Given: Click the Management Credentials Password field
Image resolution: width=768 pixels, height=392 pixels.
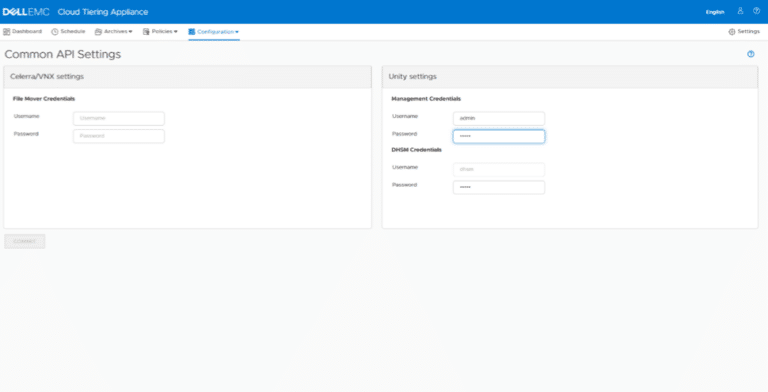Looking at the screenshot, I should (499, 136).
